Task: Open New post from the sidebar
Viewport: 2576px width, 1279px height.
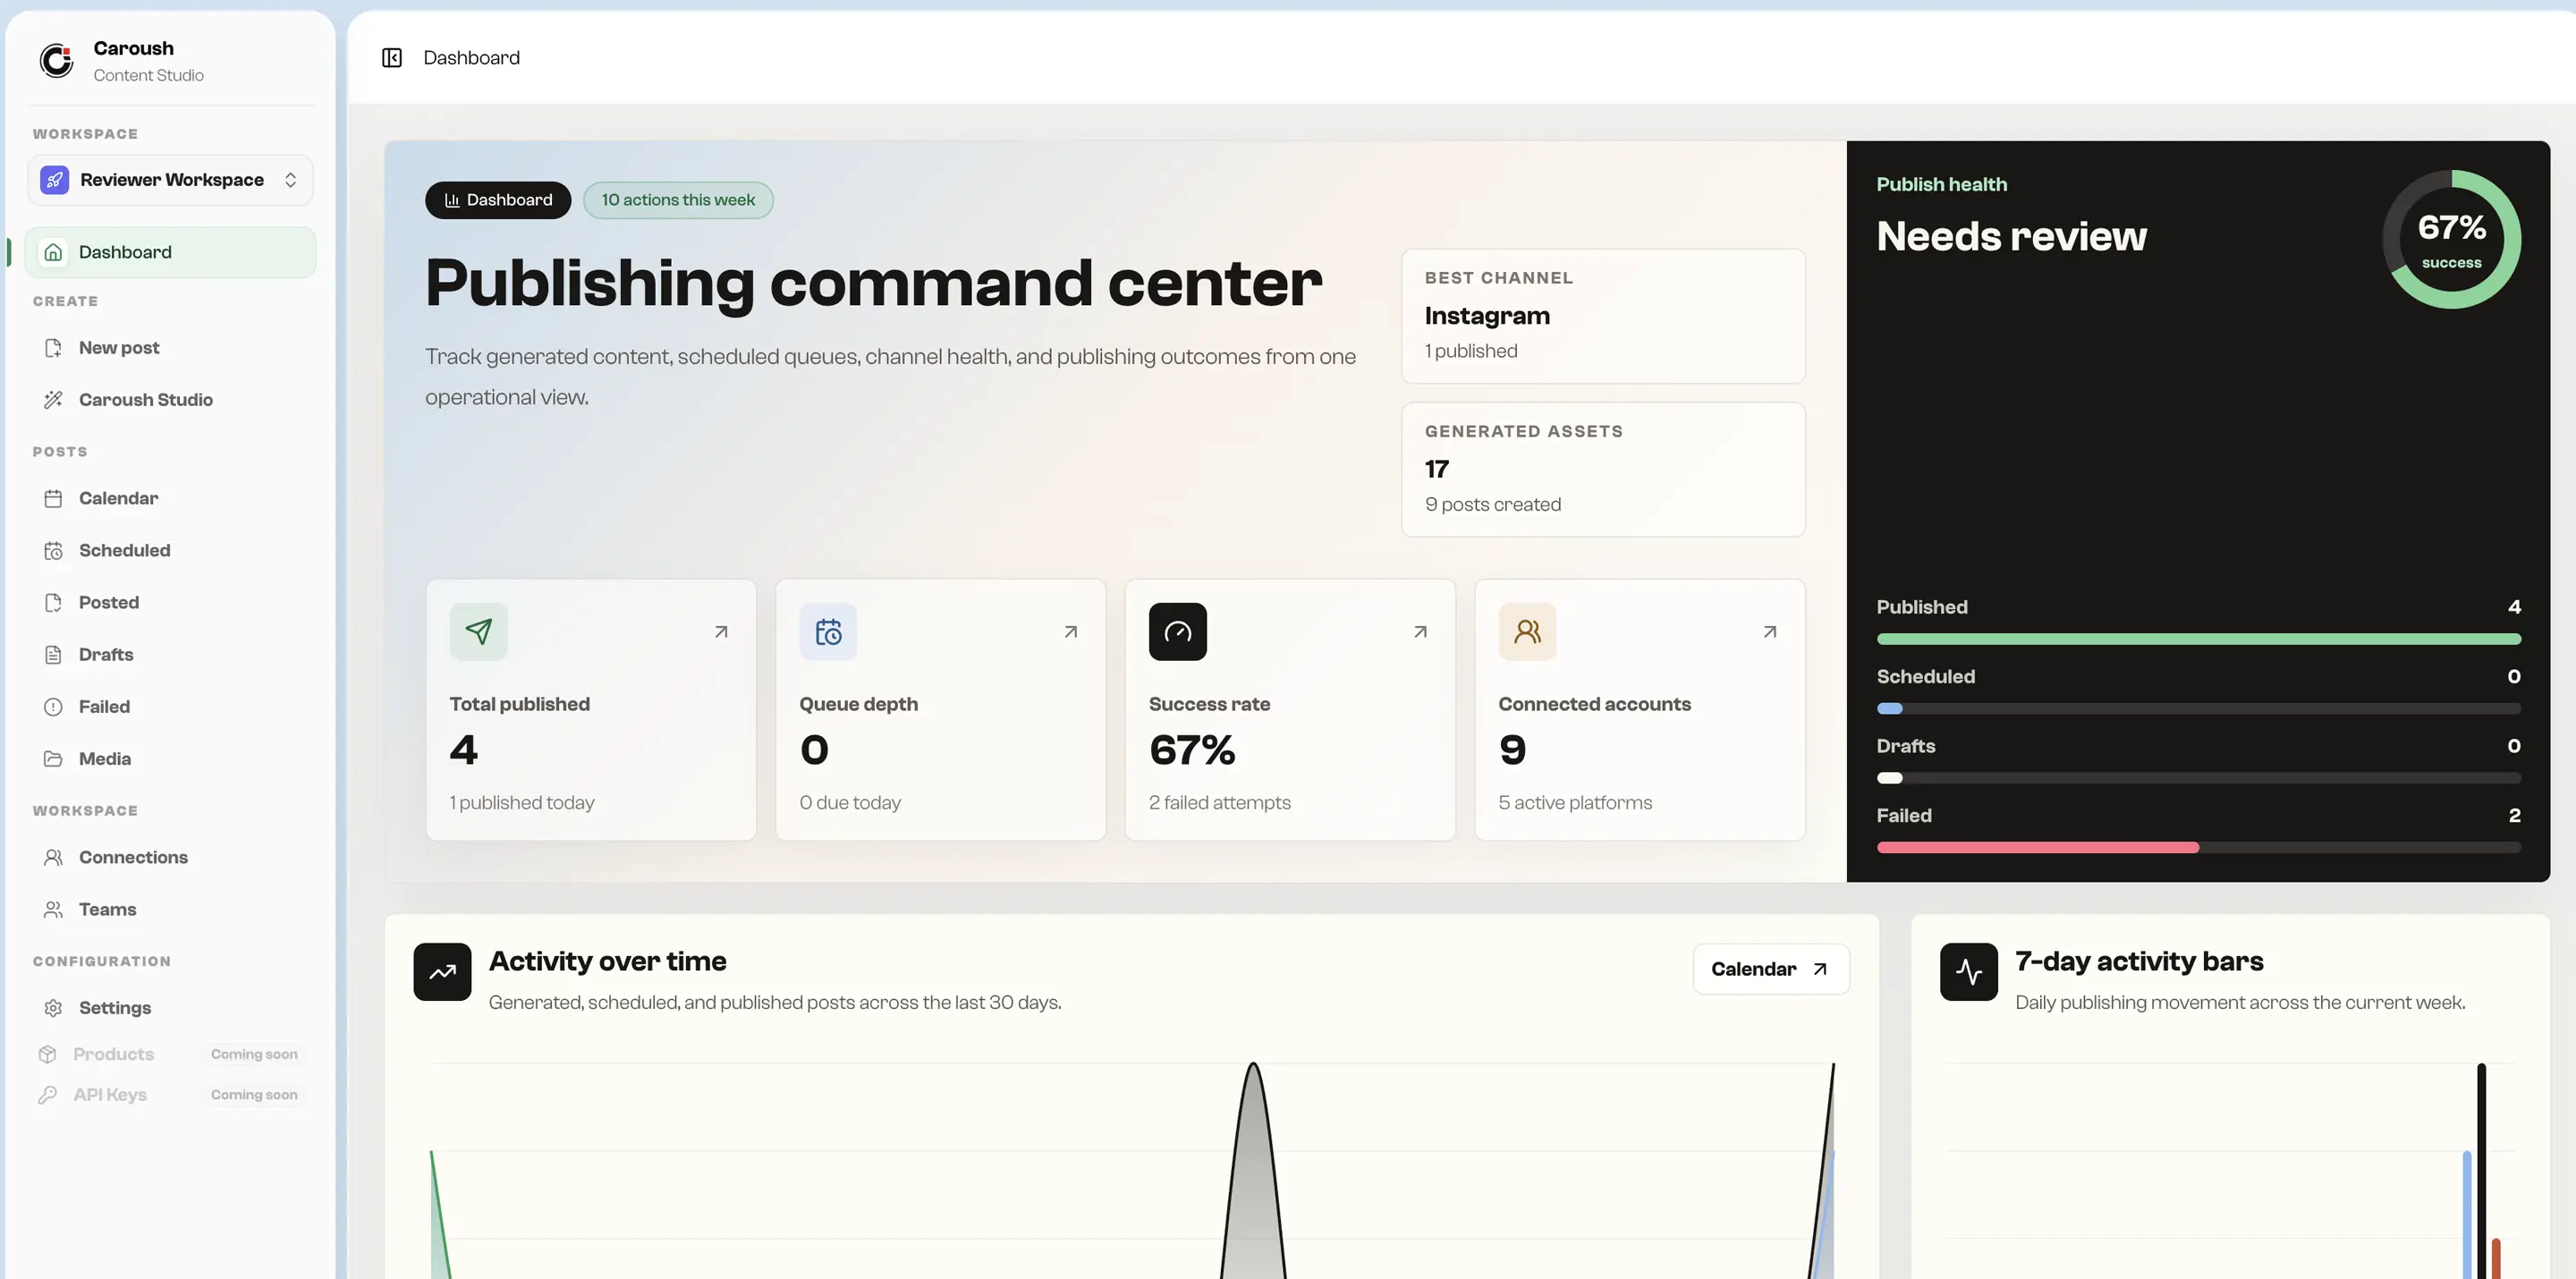Action: (x=170, y=348)
